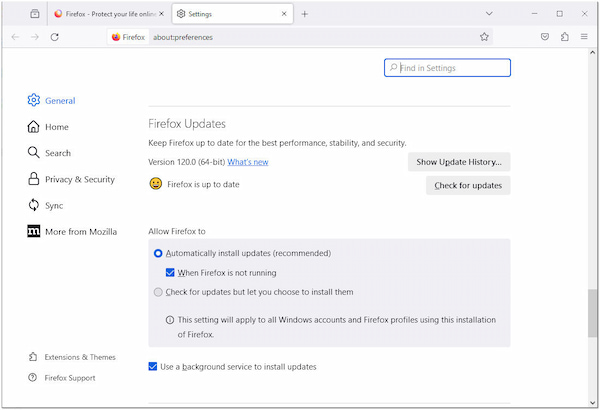Click the Allow Firefox to label
The image size is (600, 410).
tap(177, 231)
